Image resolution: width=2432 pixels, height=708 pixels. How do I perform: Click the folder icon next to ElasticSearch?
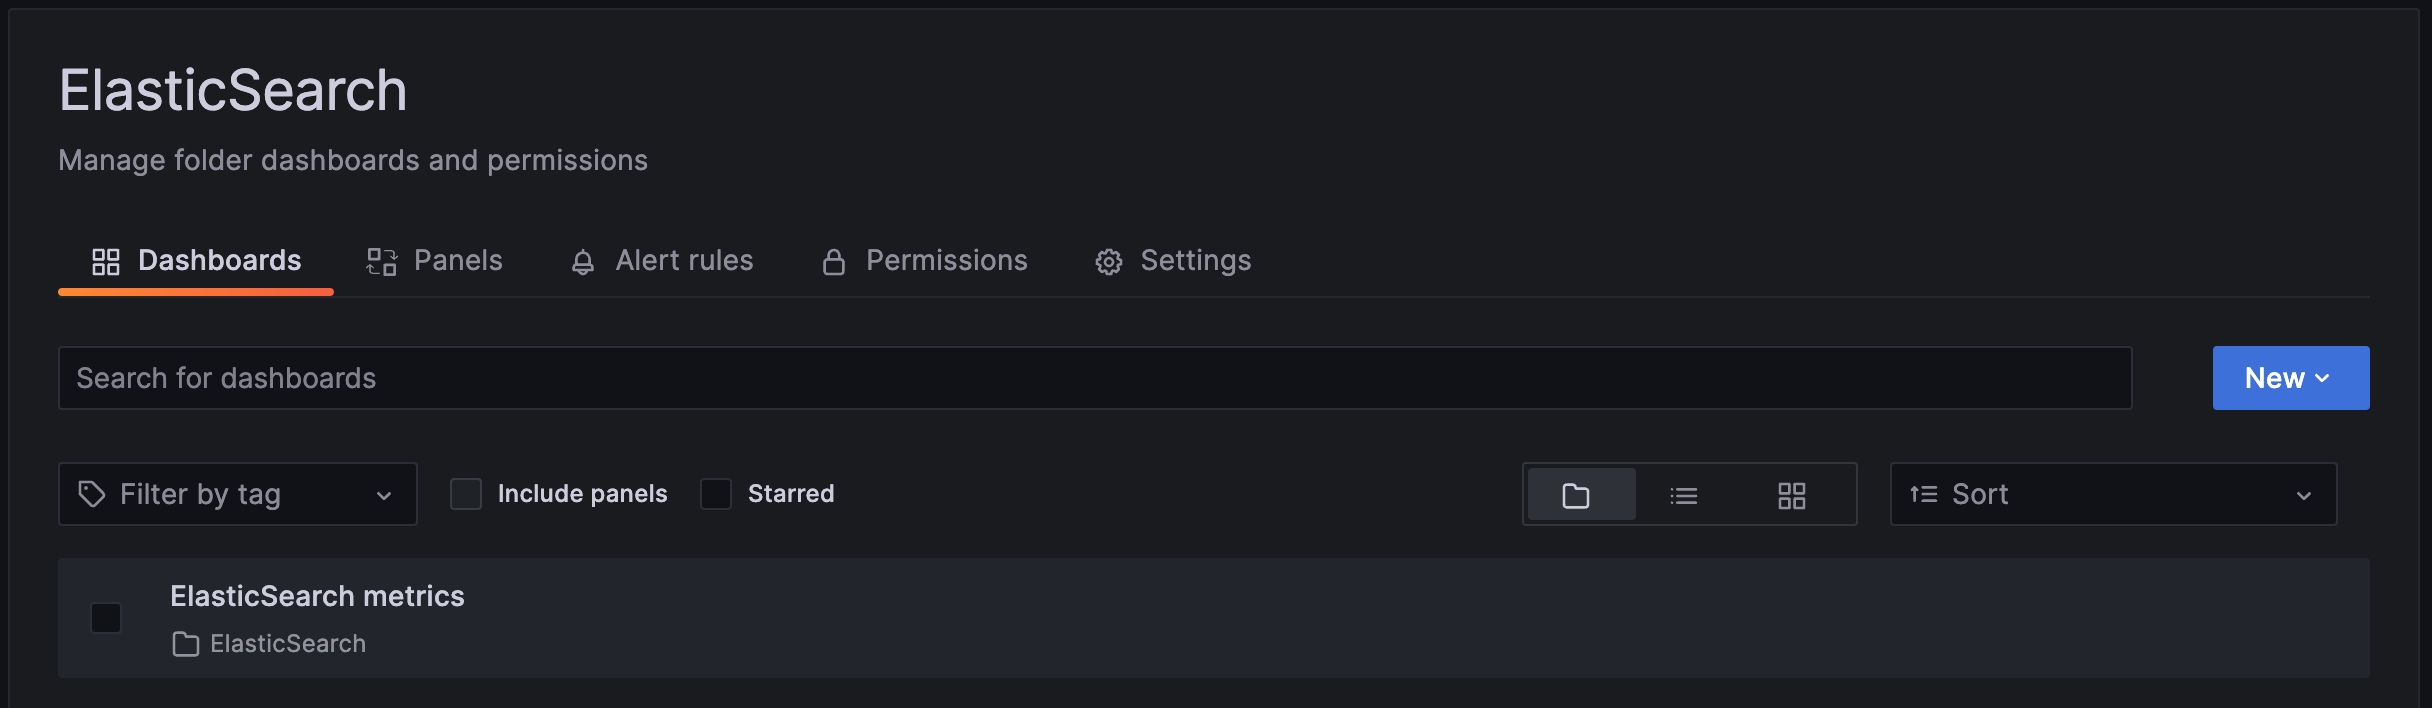point(185,644)
